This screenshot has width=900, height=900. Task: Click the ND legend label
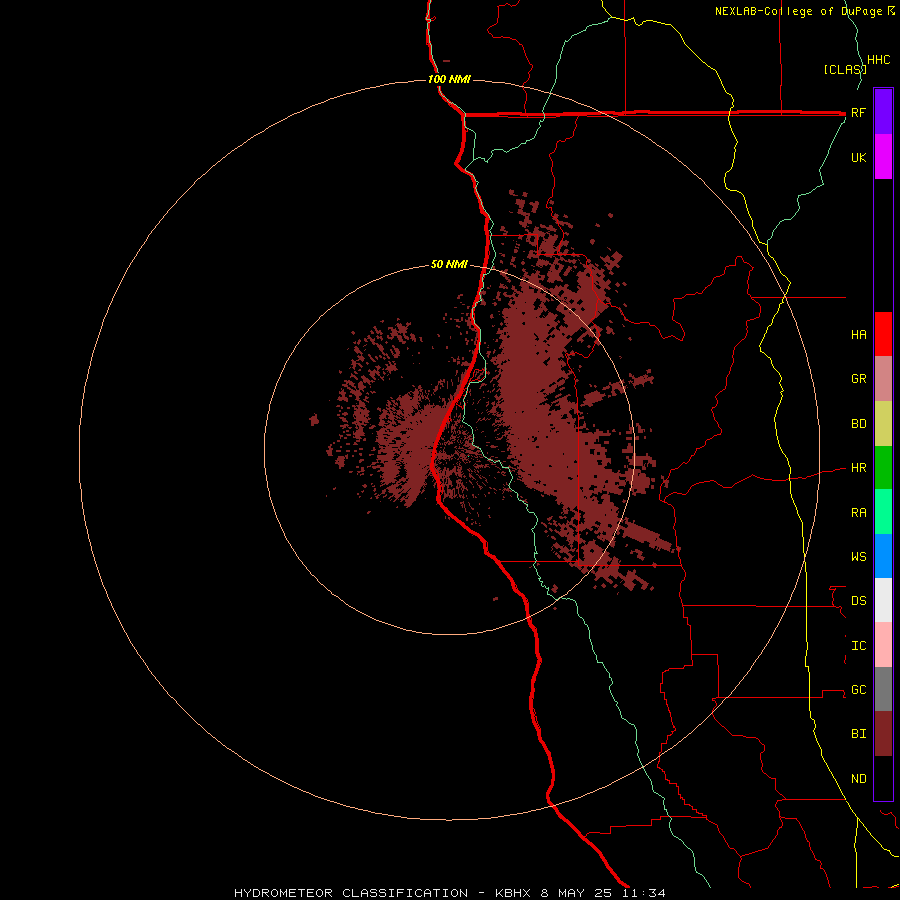pos(859,779)
